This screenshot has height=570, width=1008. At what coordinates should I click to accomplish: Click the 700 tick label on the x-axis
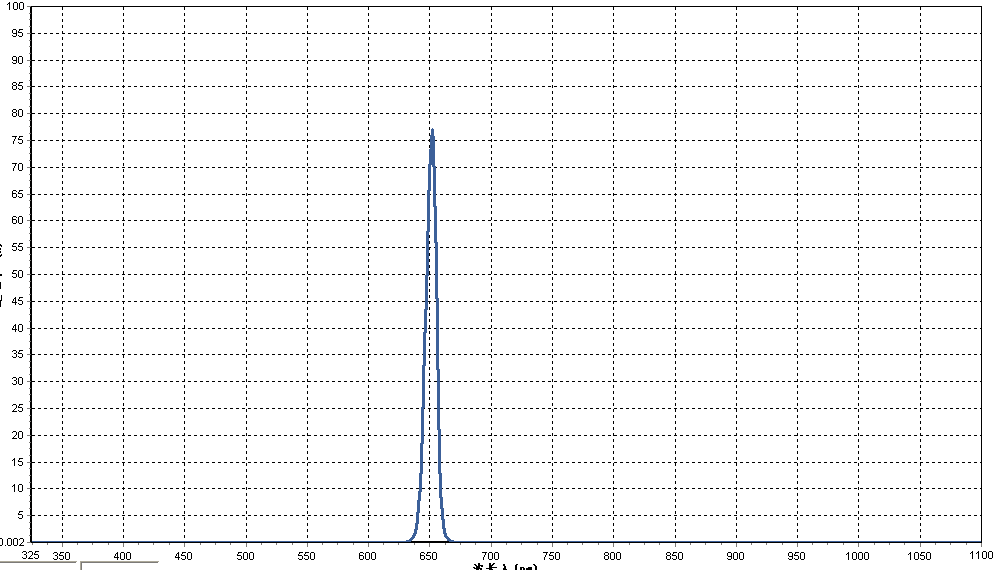pyautogui.click(x=490, y=555)
